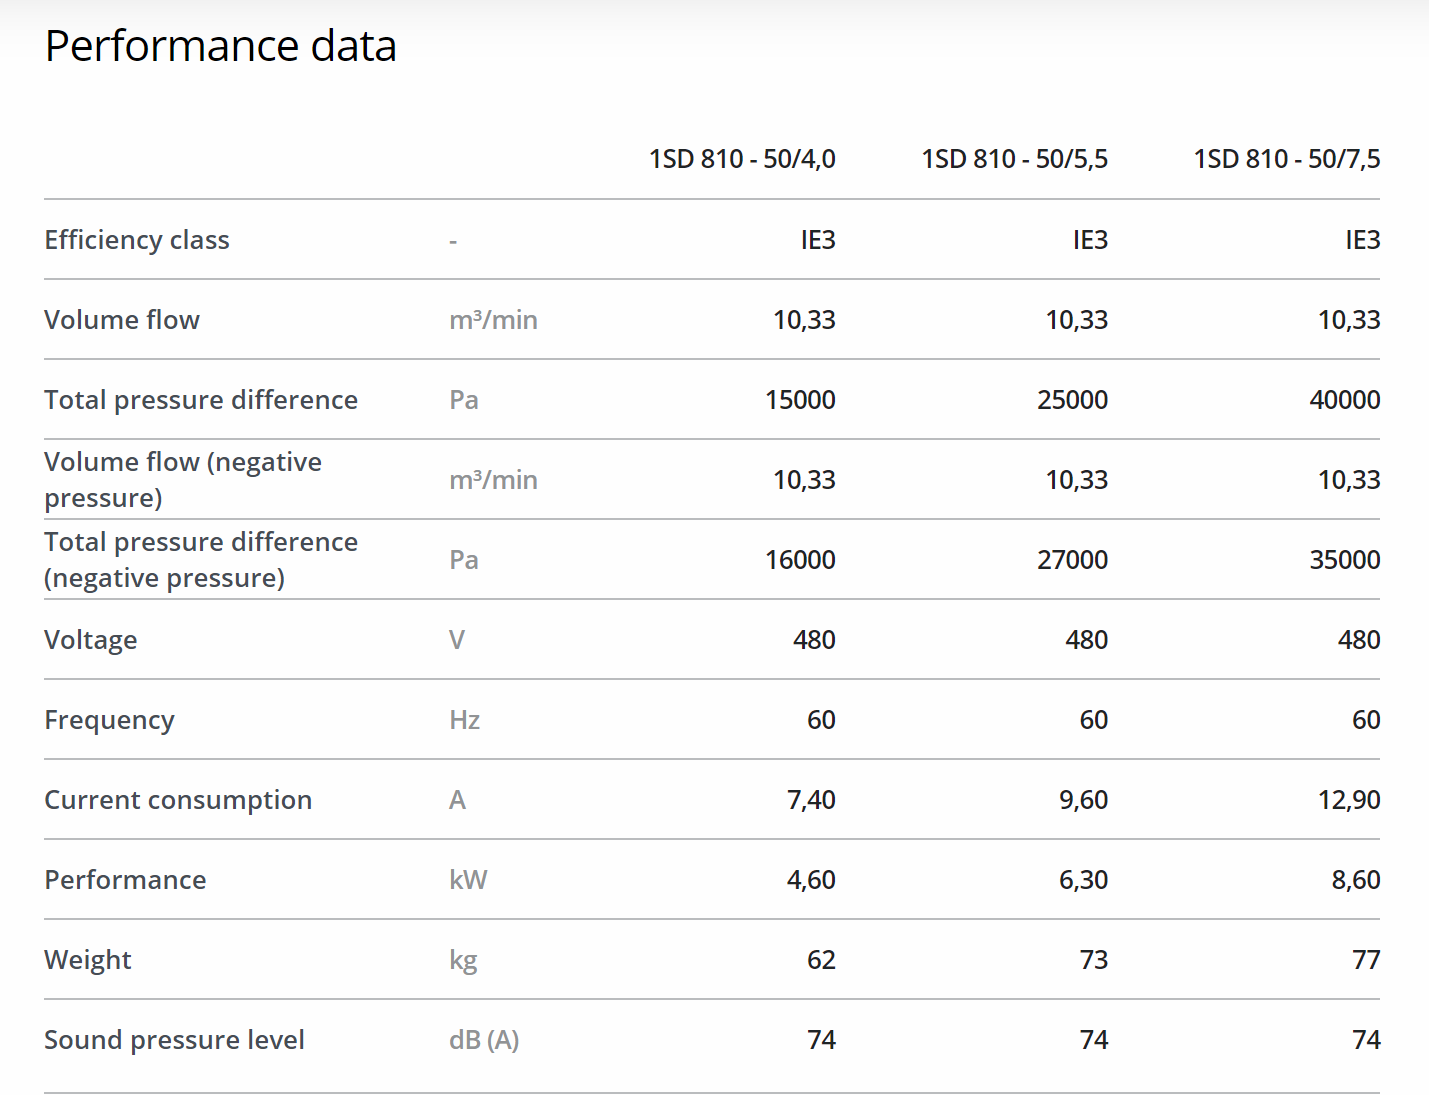Click the kW unit label
Image resolution: width=1429 pixels, height=1095 pixels.
pos(468,880)
